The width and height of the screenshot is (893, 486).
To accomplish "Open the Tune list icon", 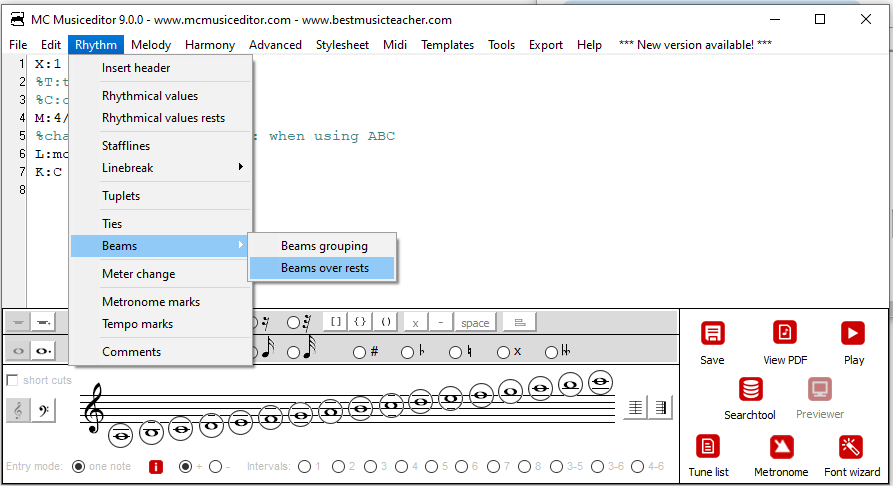I will pyautogui.click(x=708, y=447).
